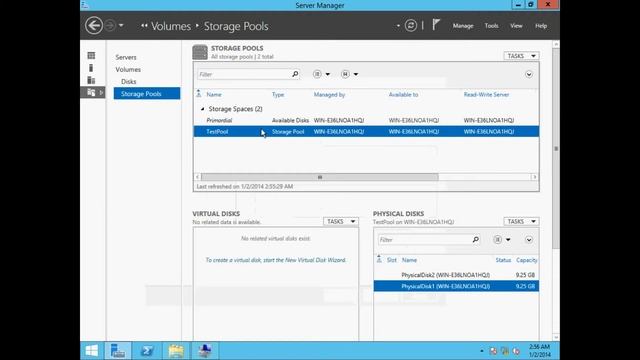Image resolution: width=640 pixels, height=360 pixels.
Task: Click the forward navigation arrow
Action: [x=110, y=26]
